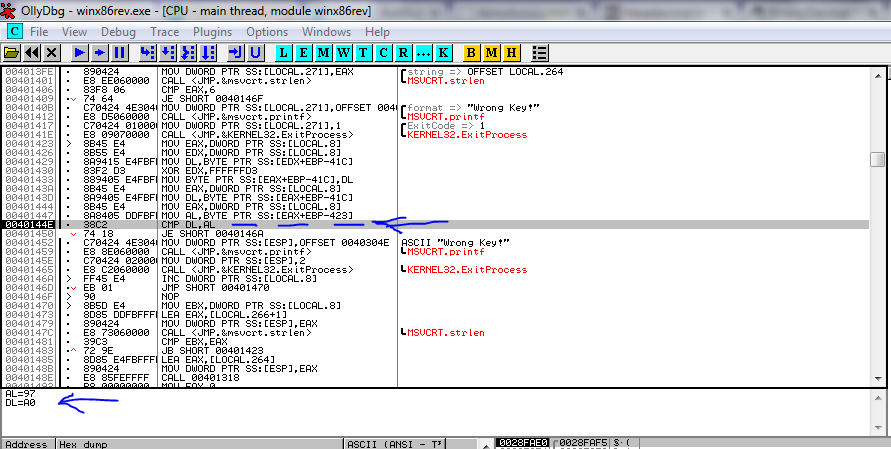
Task: Click the ASCII (ANSI column header
Action: click(x=395, y=444)
